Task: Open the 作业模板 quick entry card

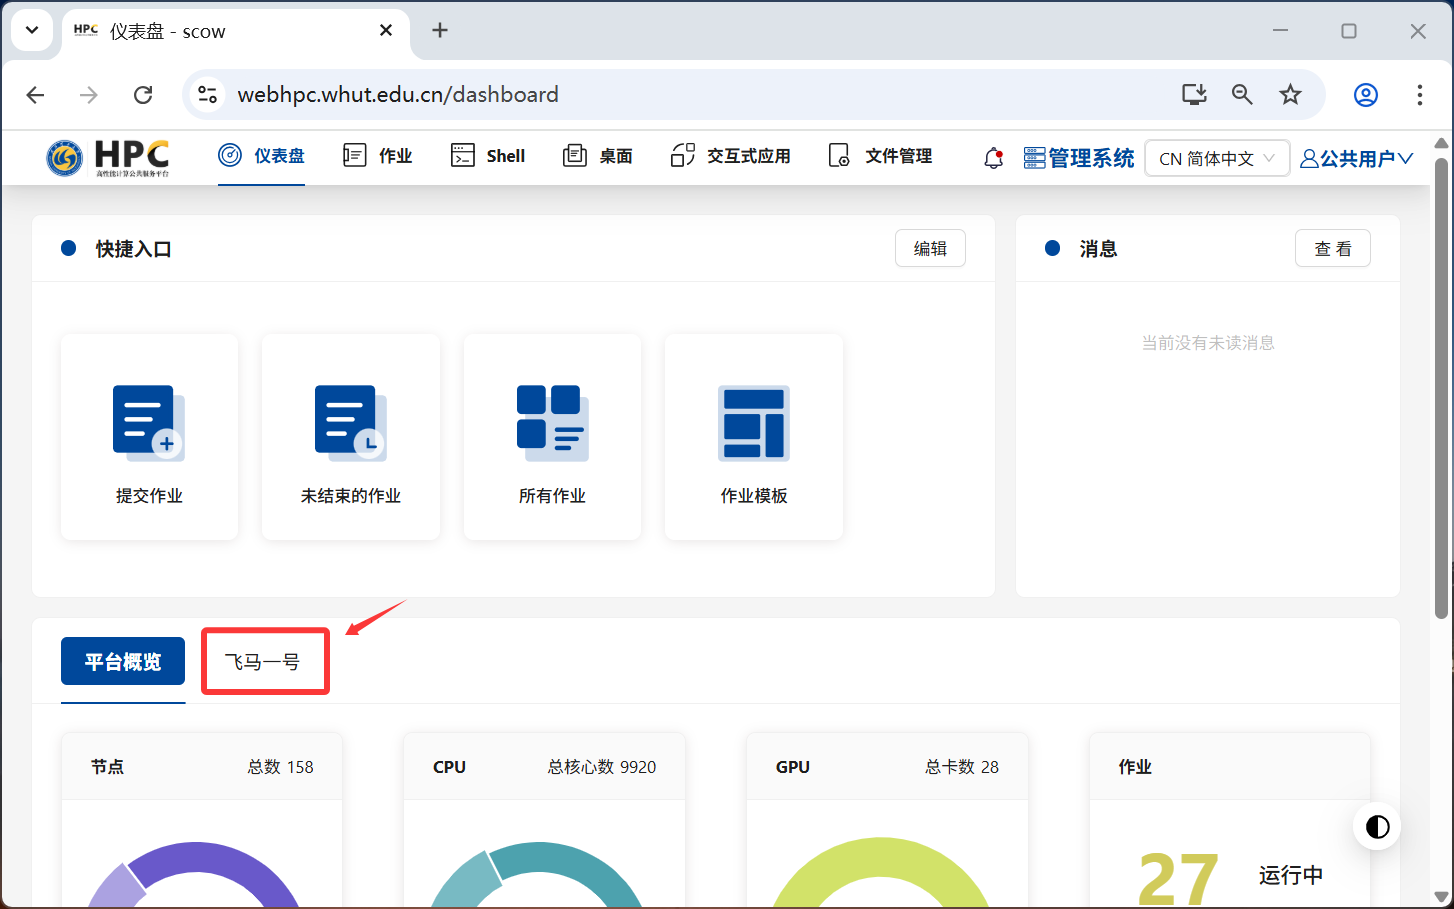Action: point(754,437)
